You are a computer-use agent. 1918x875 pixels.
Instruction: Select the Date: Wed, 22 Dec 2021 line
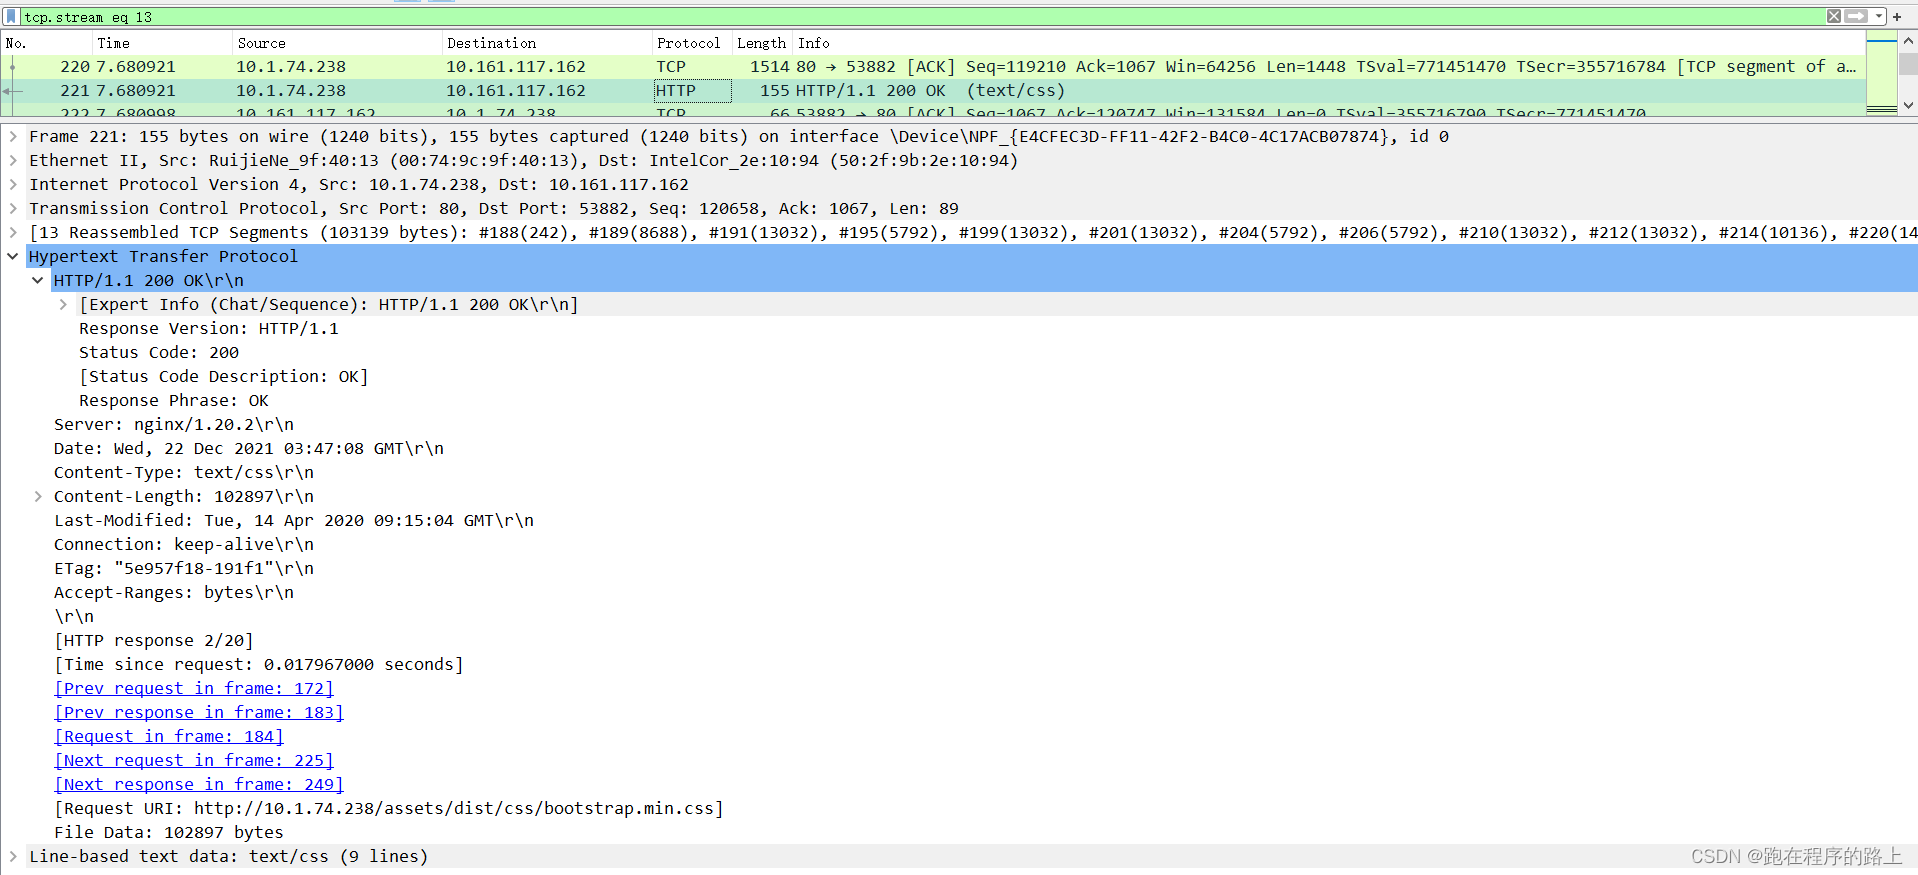249,449
